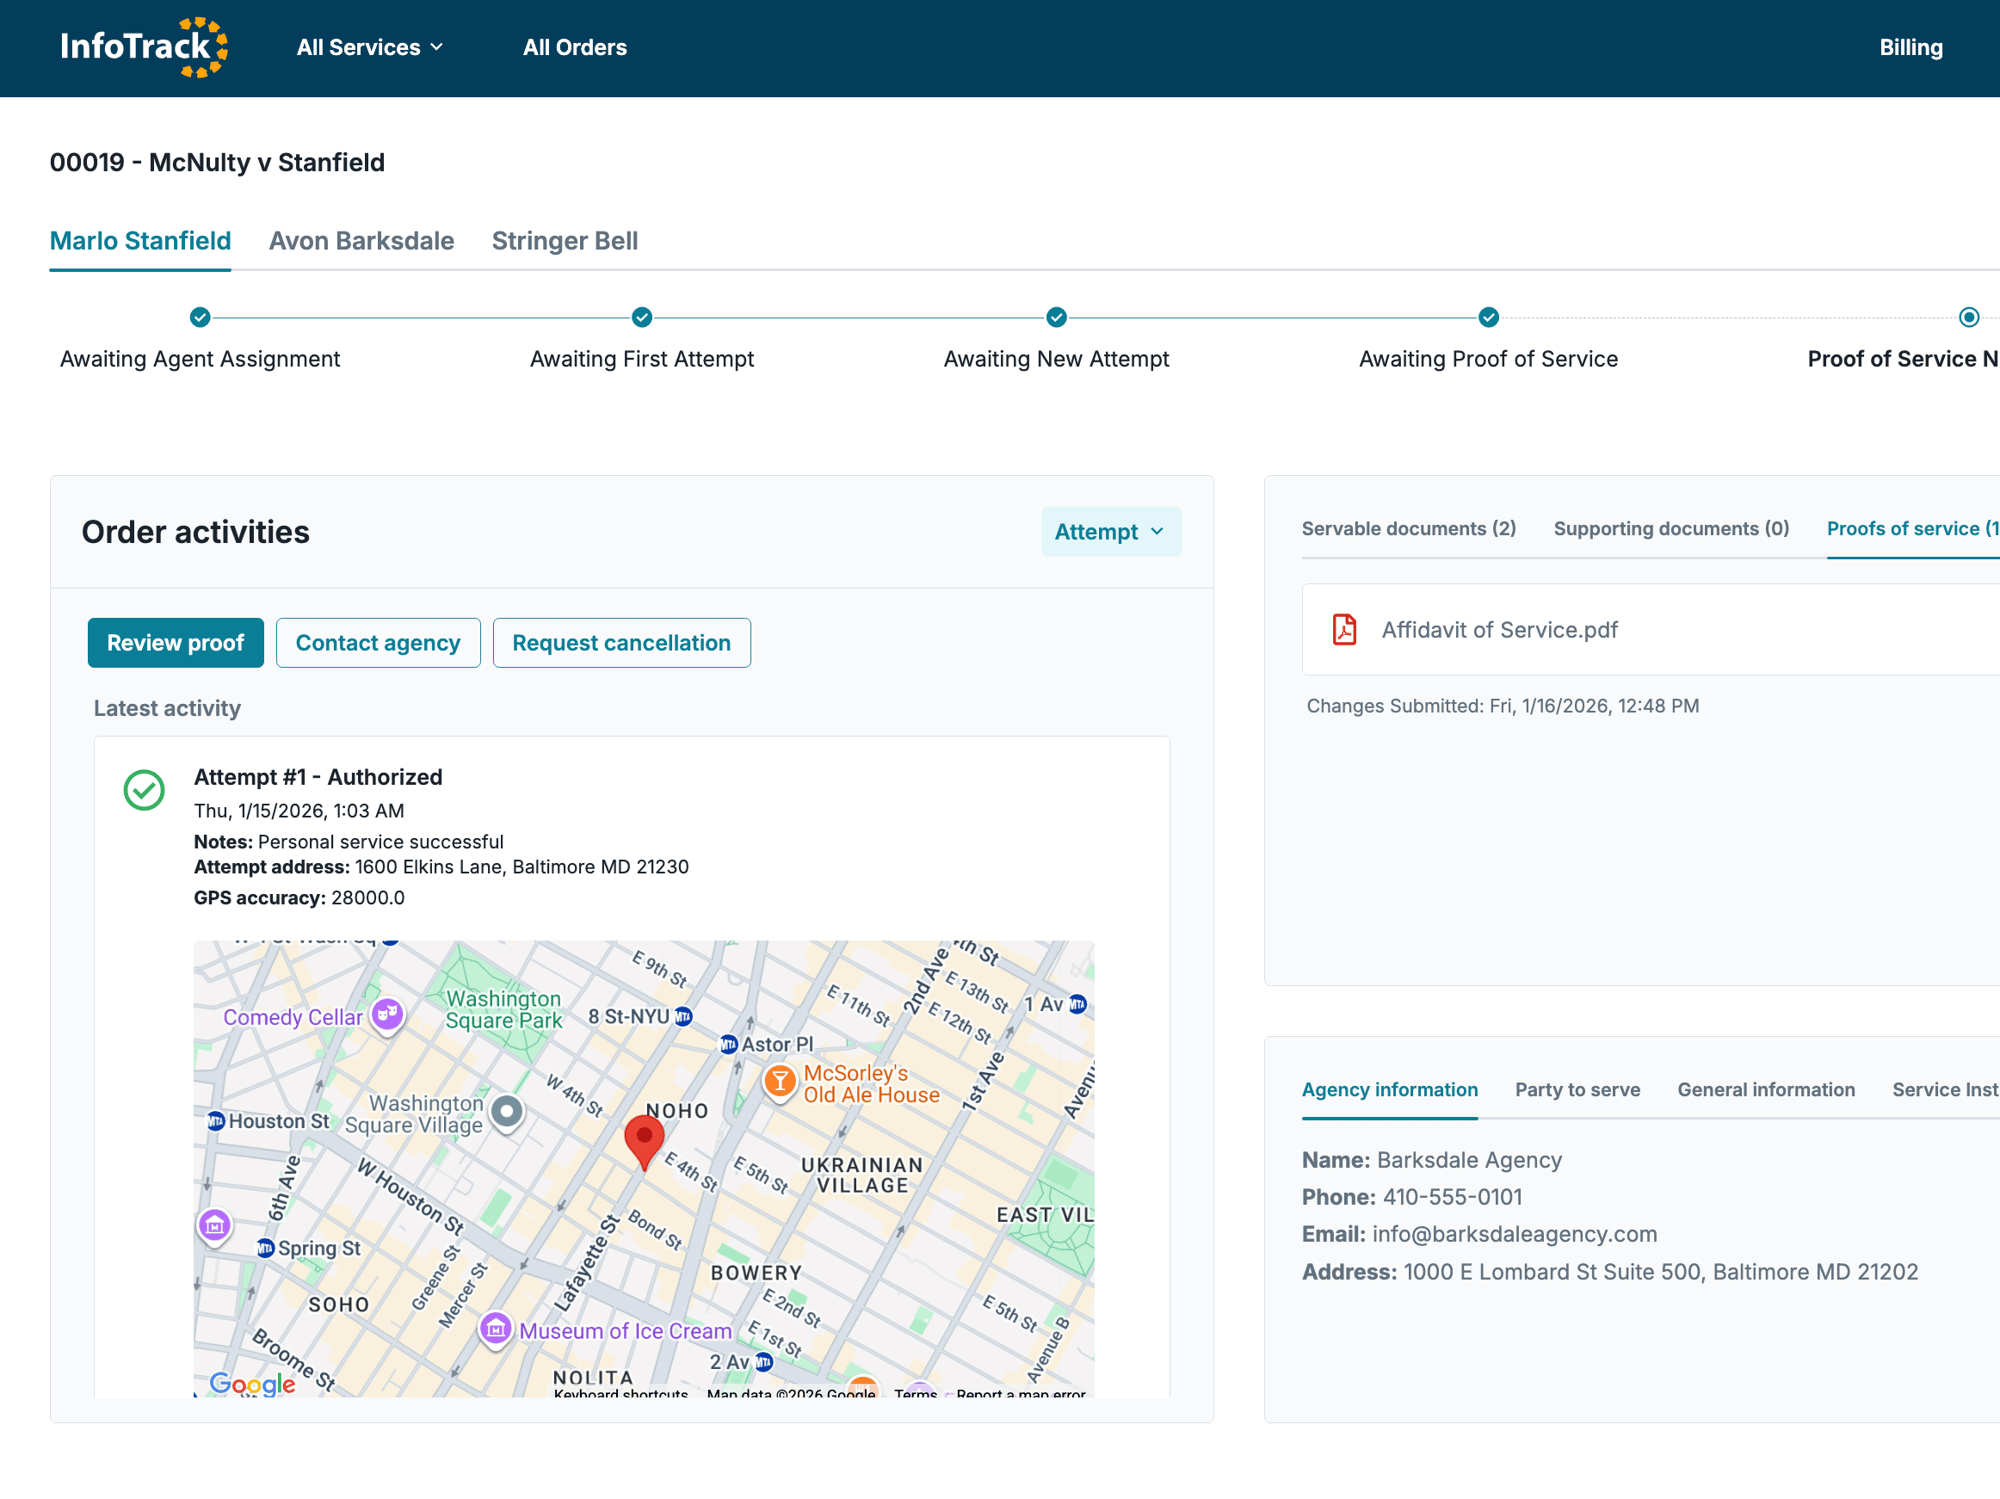Viewport: 2000px width, 1499px height.
Task: Expand the All Services dropdown
Action: point(369,47)
